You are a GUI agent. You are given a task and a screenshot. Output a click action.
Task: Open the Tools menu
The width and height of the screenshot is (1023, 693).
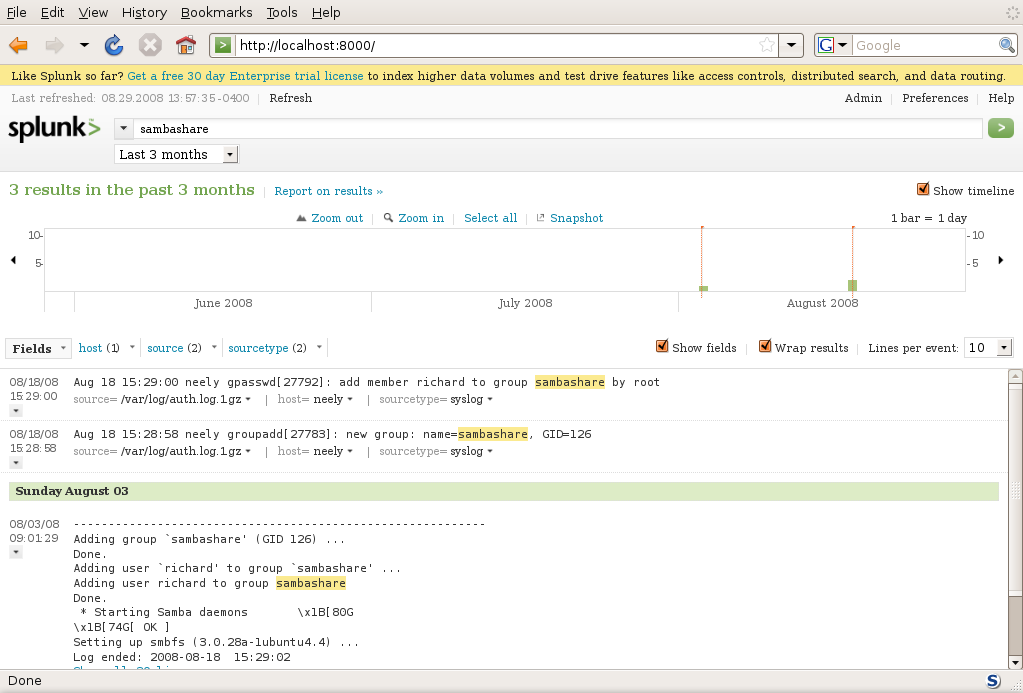pyautogui.click(x=282, y=12)
